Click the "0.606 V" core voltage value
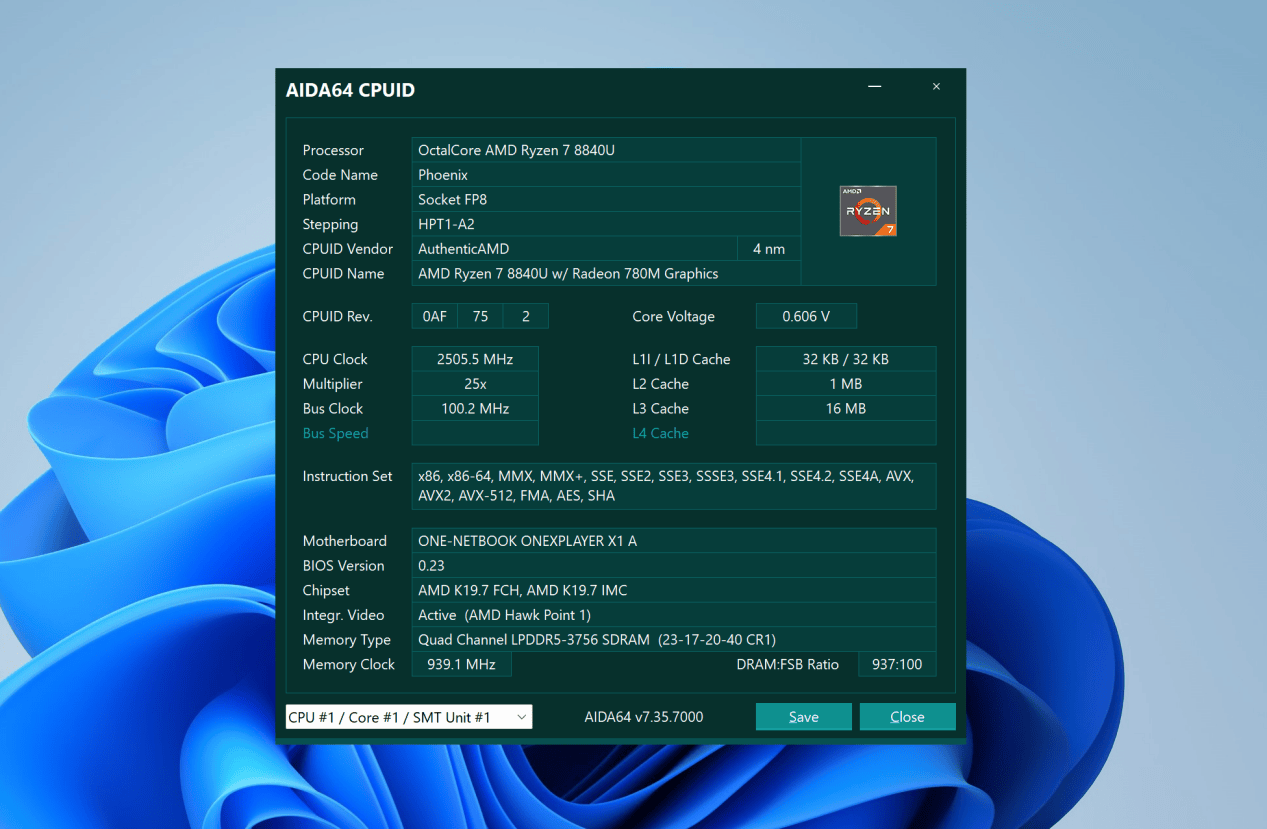This screenshot has width=1267, height=829. [806, 316]
